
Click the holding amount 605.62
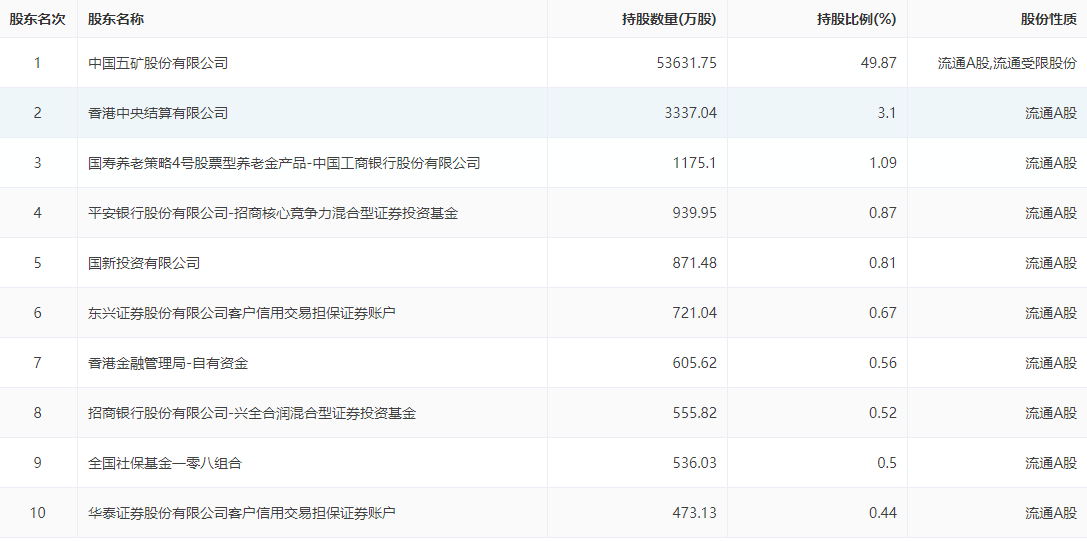[x=695, y=363]
